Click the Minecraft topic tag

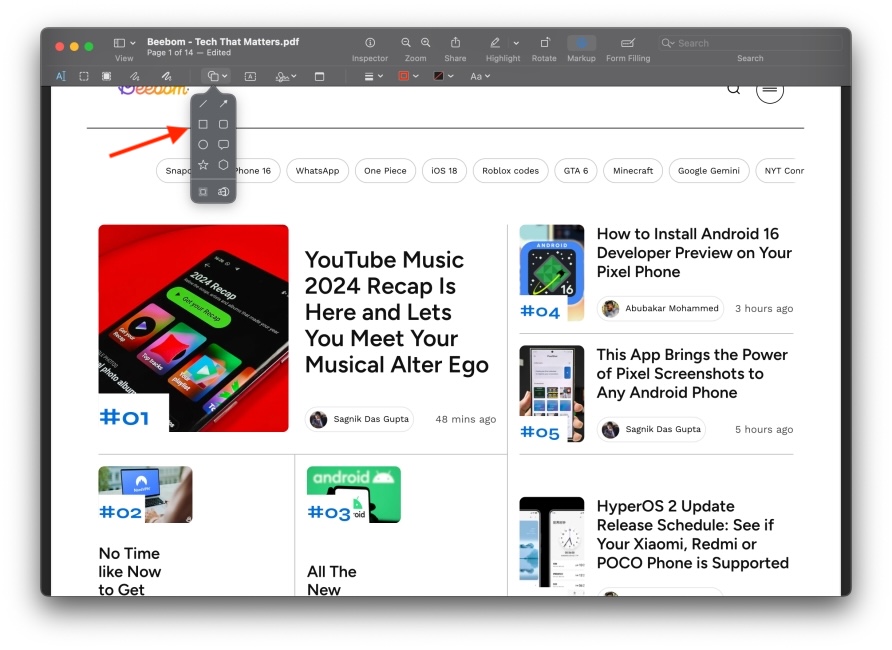click(633, 171)
